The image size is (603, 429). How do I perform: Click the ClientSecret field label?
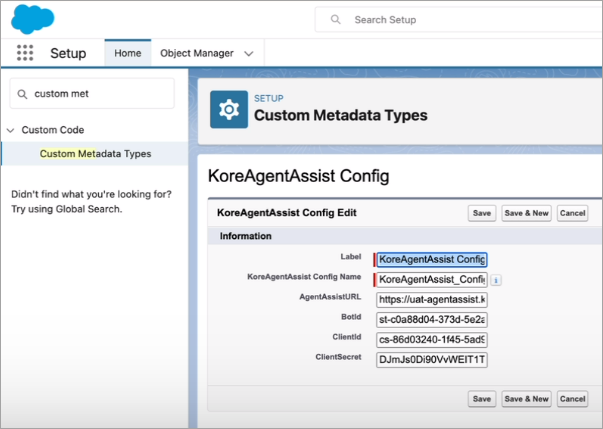click(x=338, y=357)
